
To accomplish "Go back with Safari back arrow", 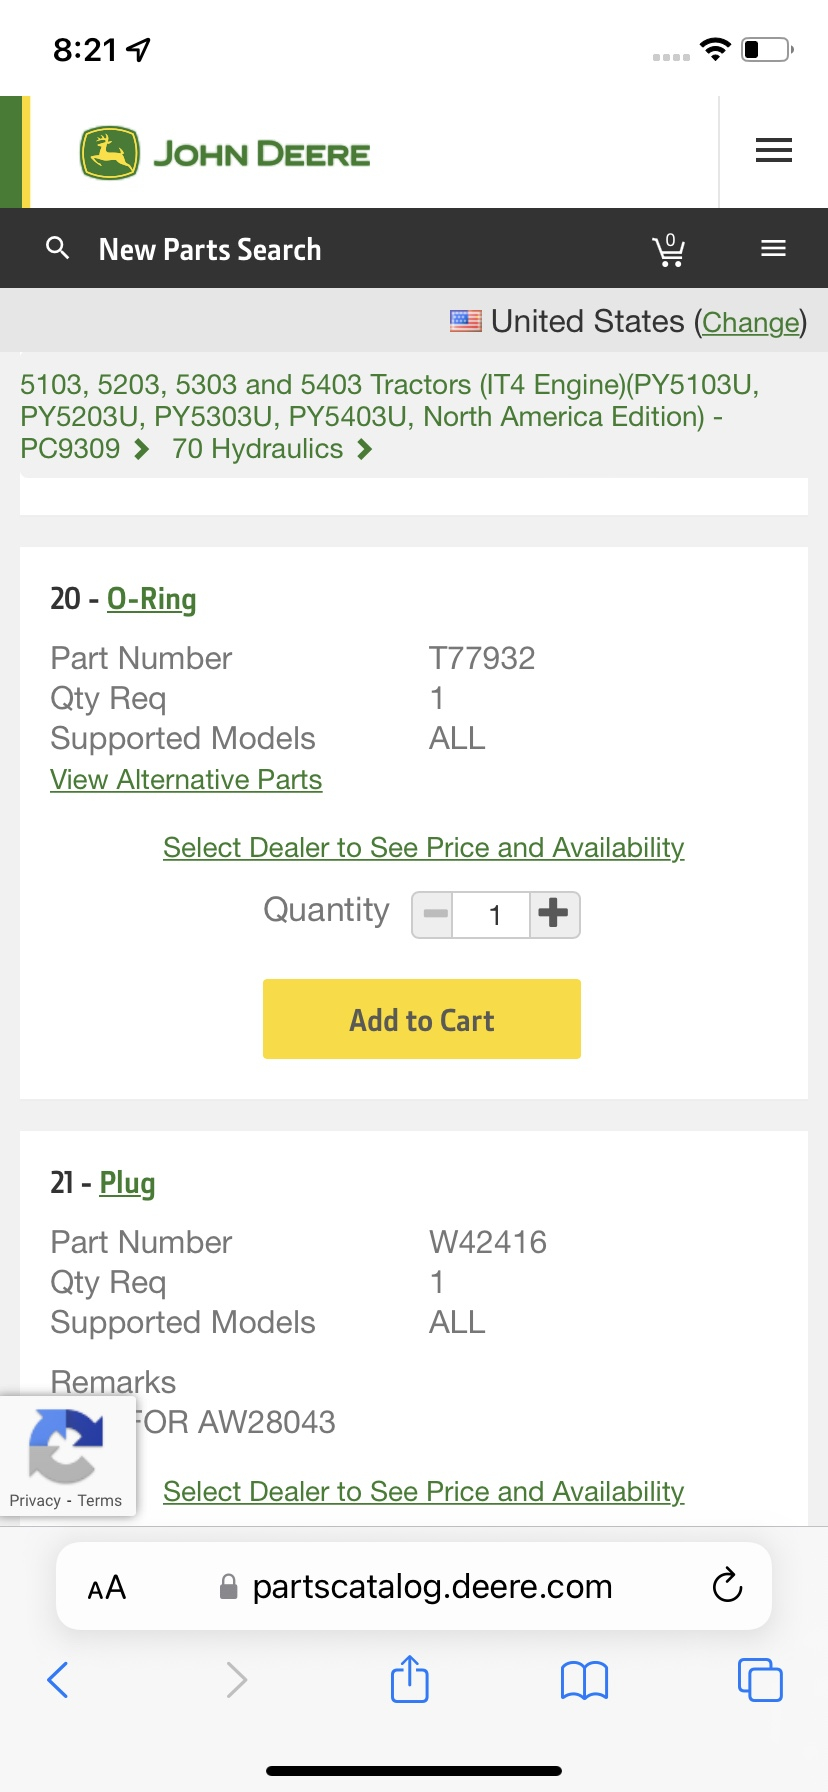I will (58, 1680).
